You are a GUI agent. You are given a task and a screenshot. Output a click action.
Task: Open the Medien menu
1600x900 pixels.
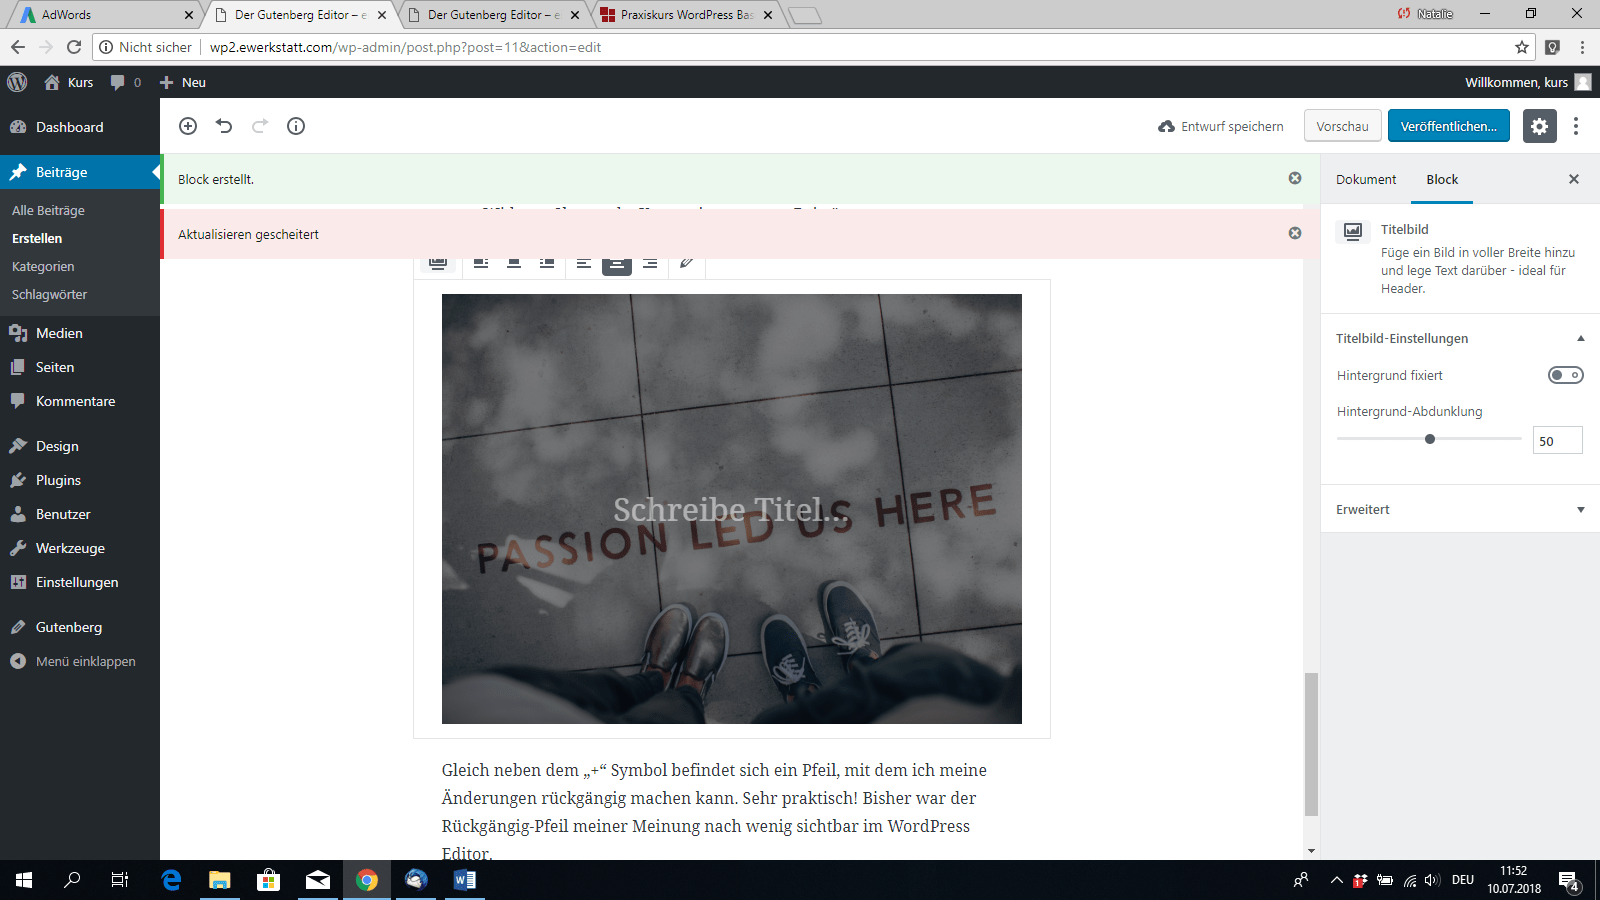(x=80, y=333)
